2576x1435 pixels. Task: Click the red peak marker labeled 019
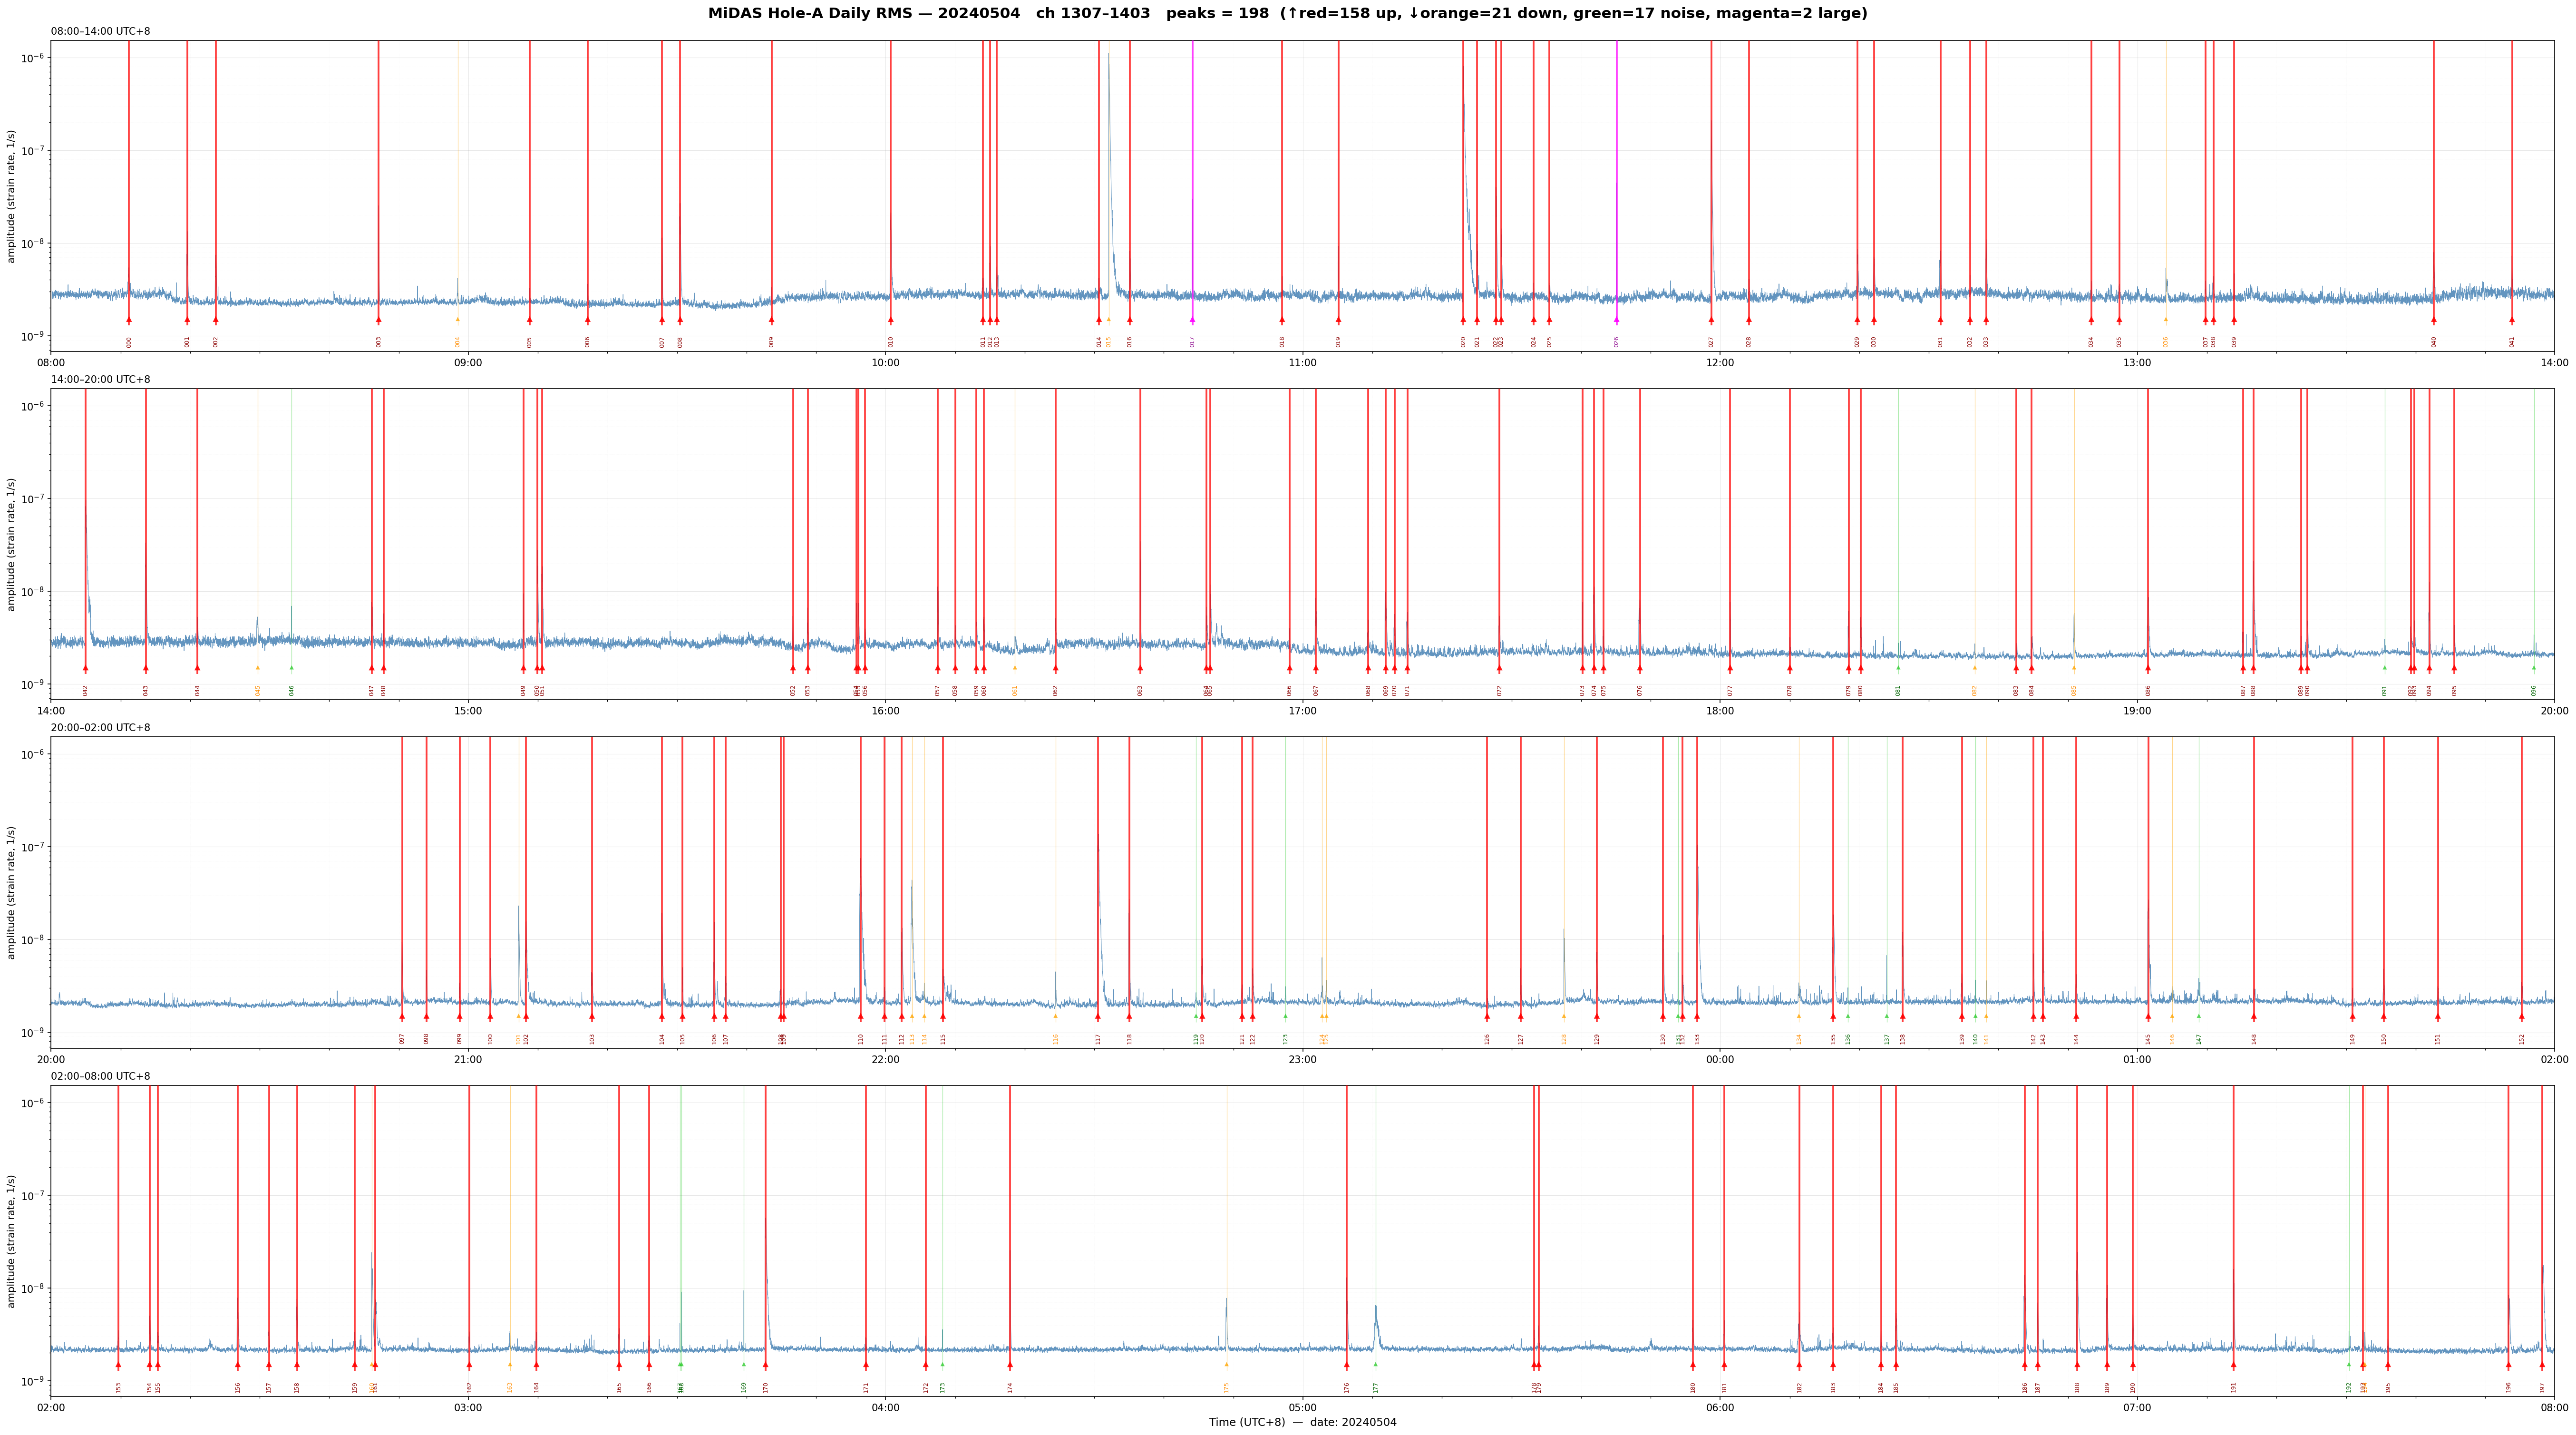pos(1338,320)
